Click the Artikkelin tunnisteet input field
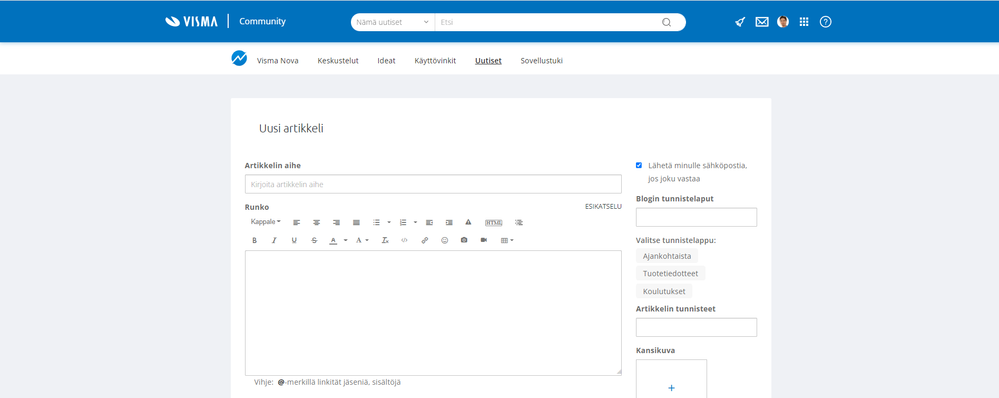This screenshot has height=398, width=999. click(696, 327)
